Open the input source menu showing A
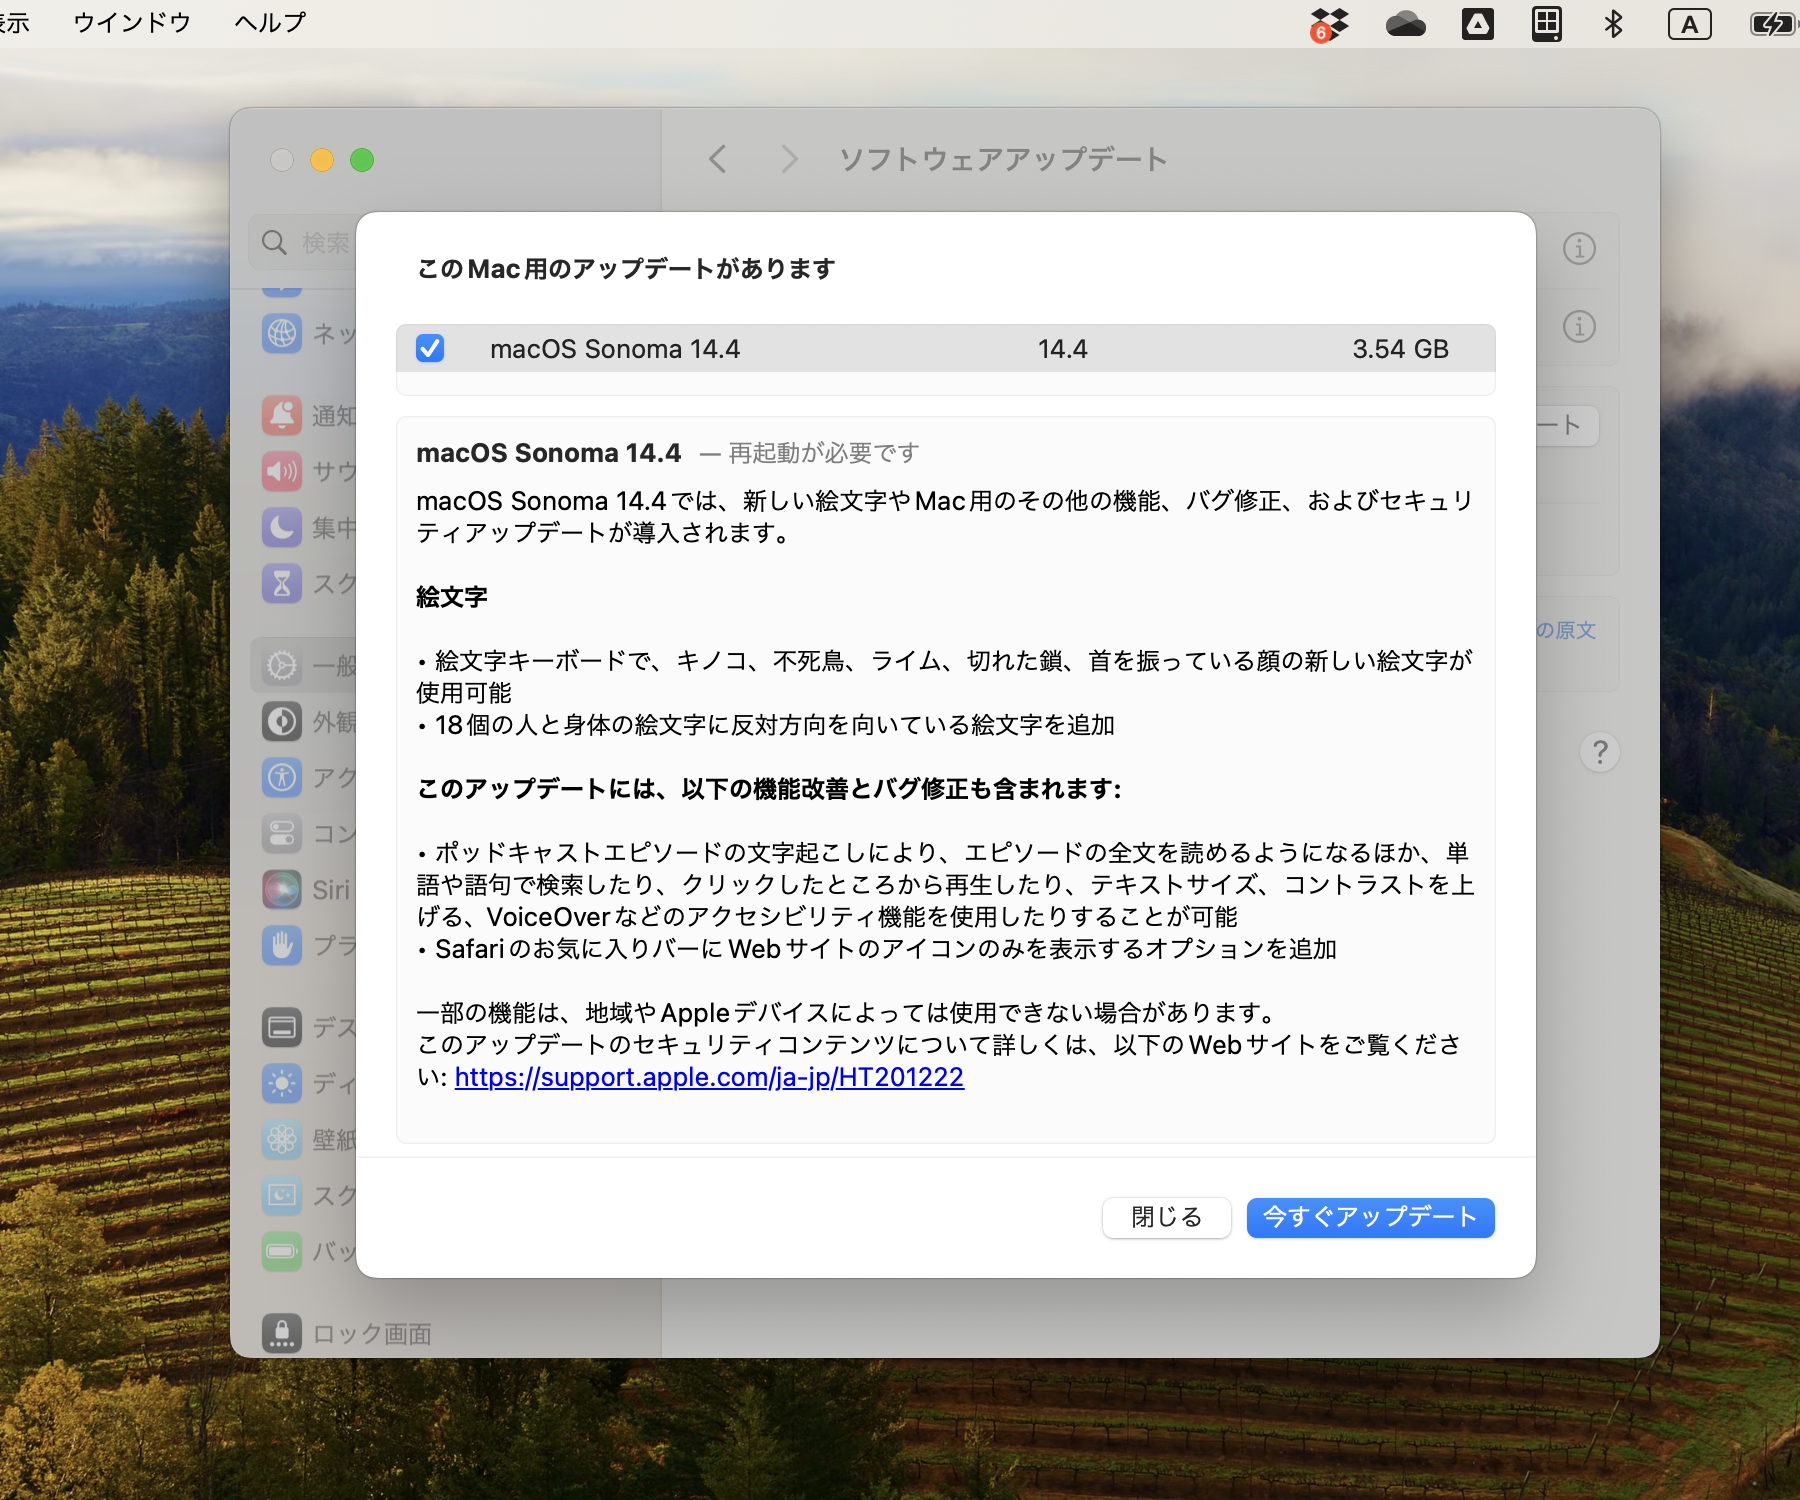 (x=1689, y=22)
